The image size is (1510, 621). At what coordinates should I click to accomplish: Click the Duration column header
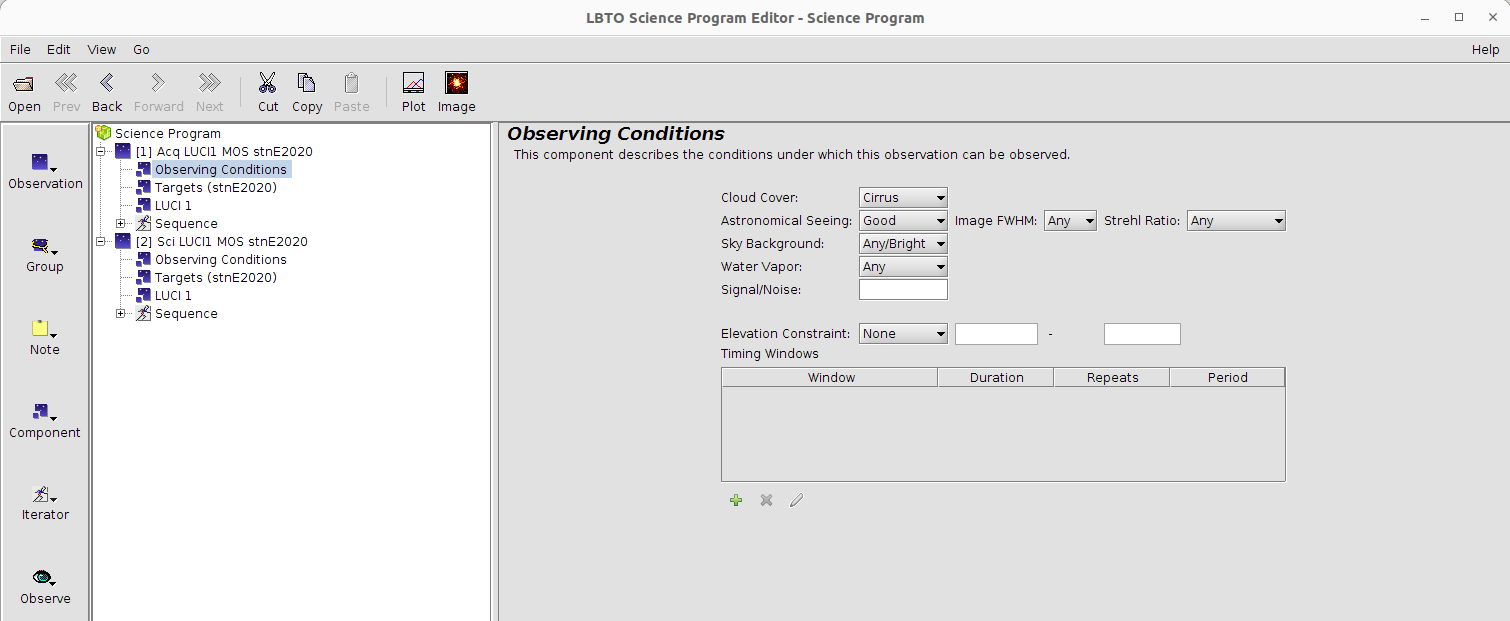click(996, 378)
